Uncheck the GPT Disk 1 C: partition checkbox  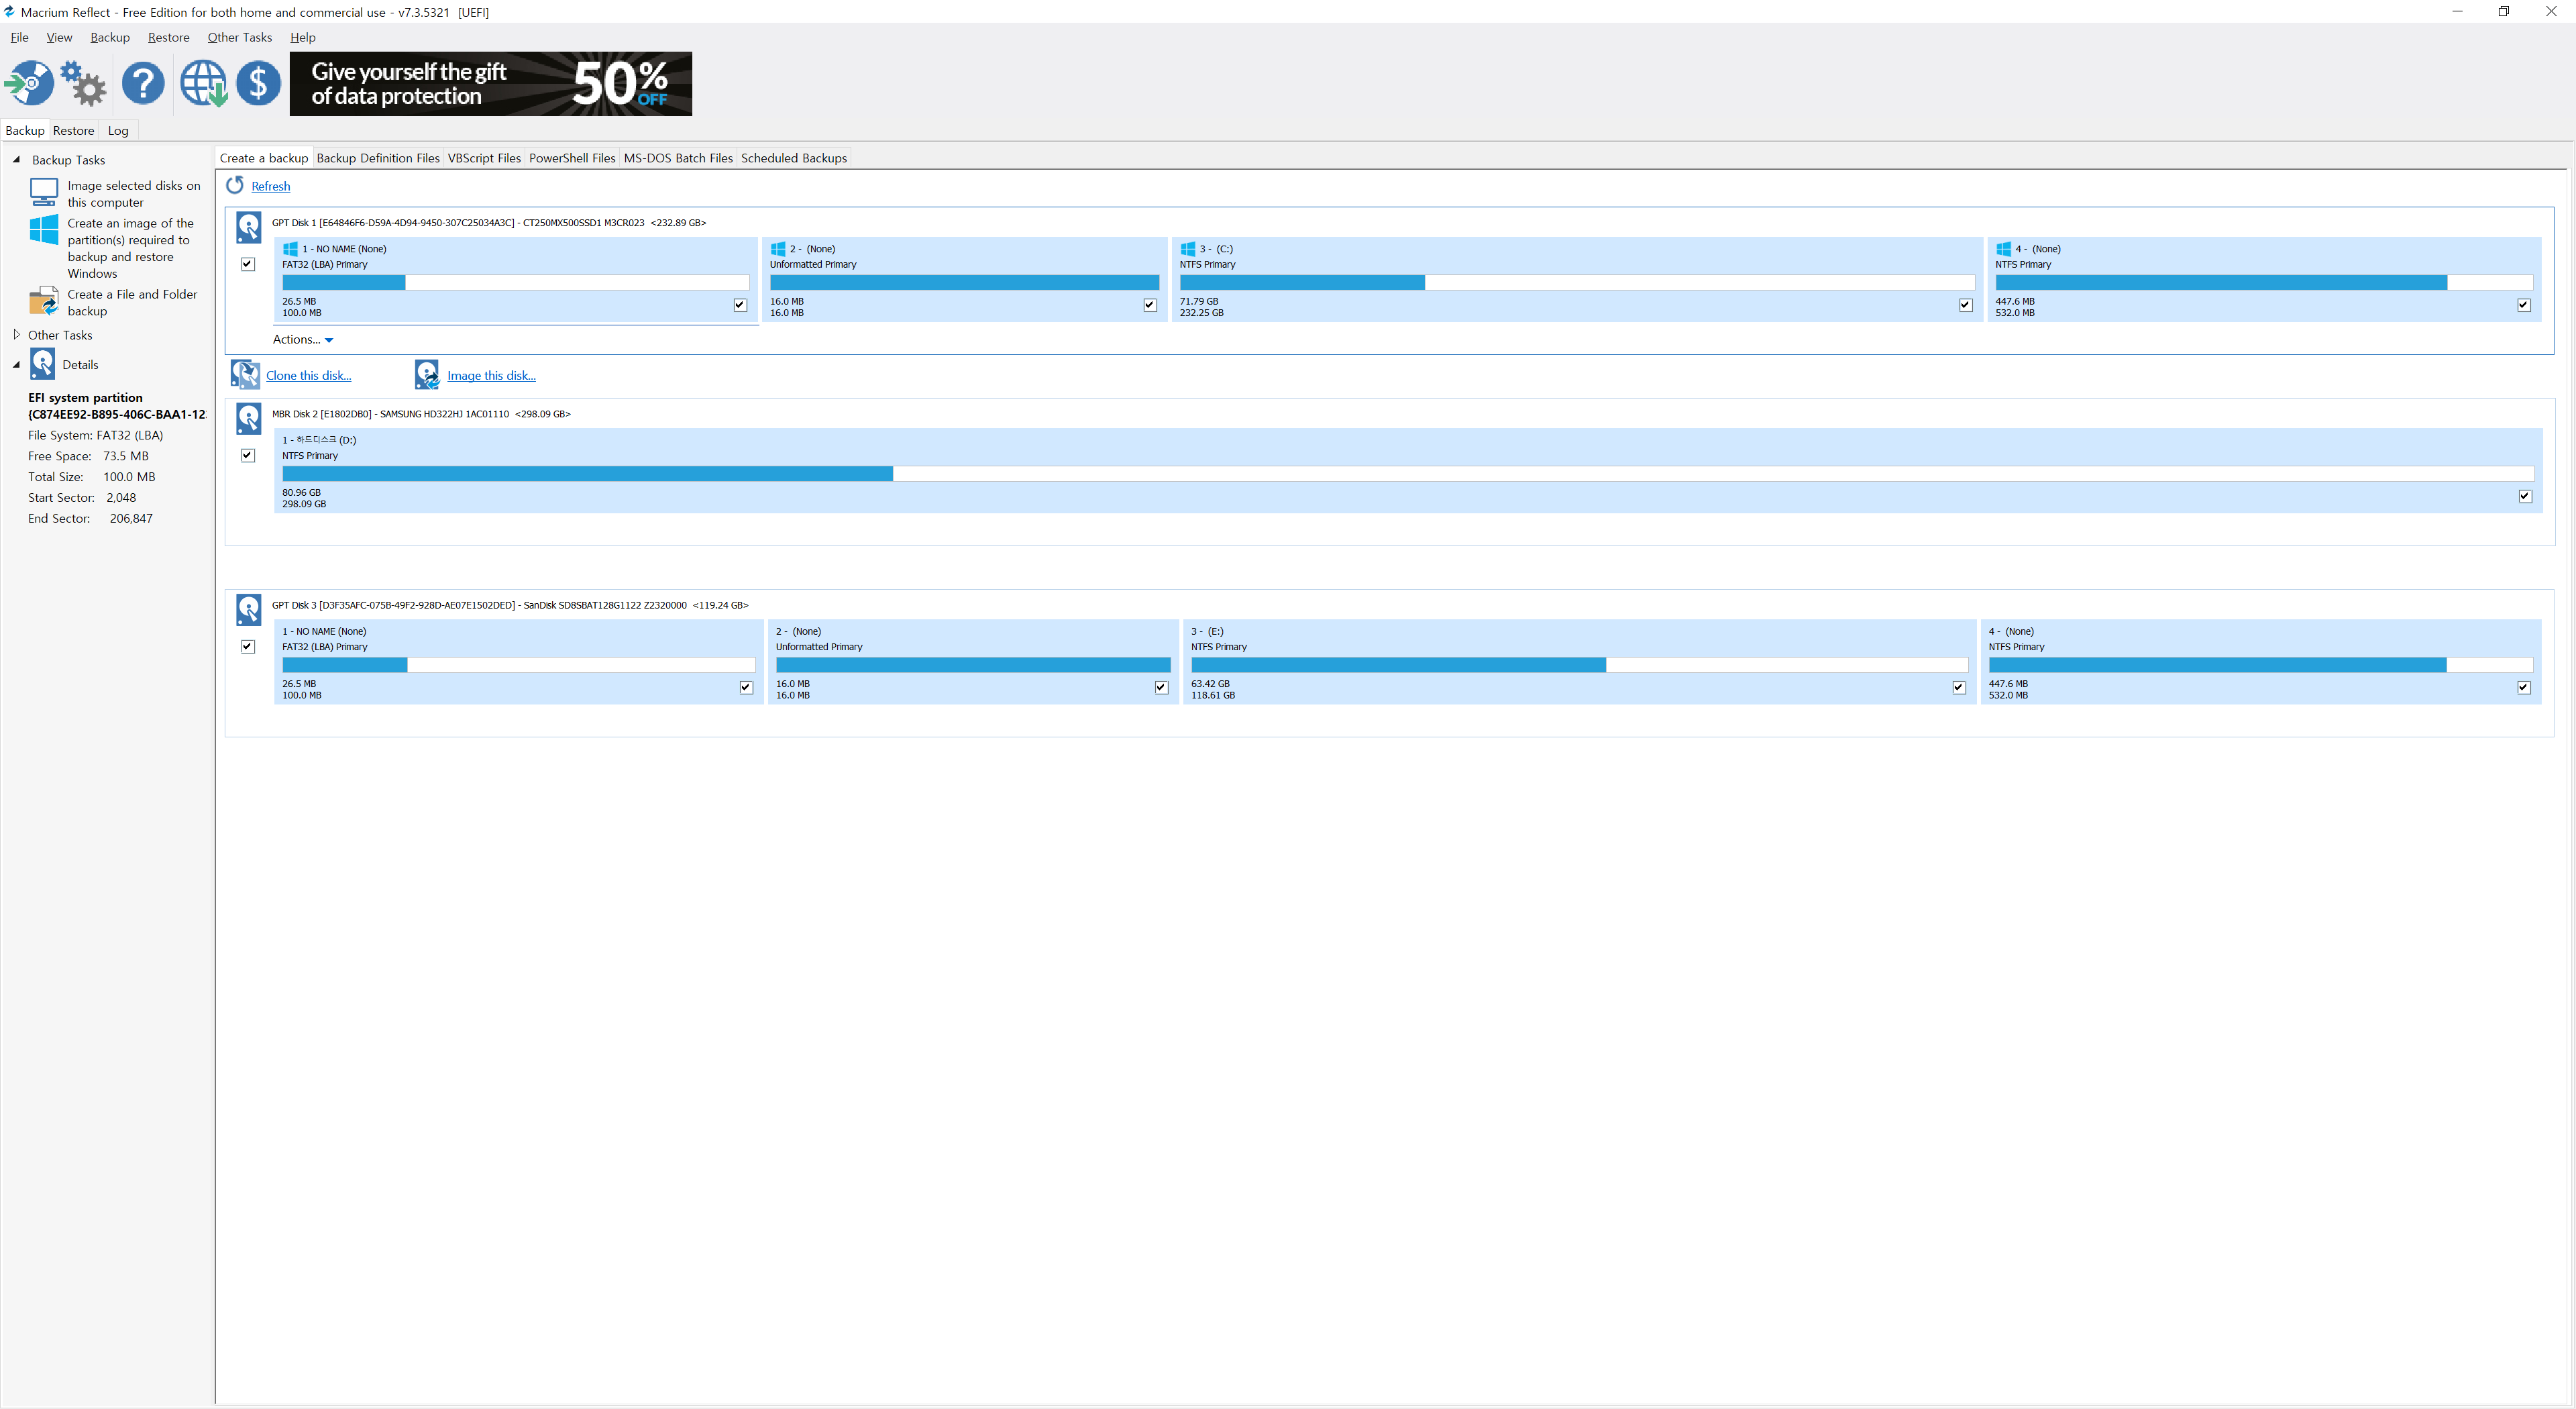click(1965, 305)
